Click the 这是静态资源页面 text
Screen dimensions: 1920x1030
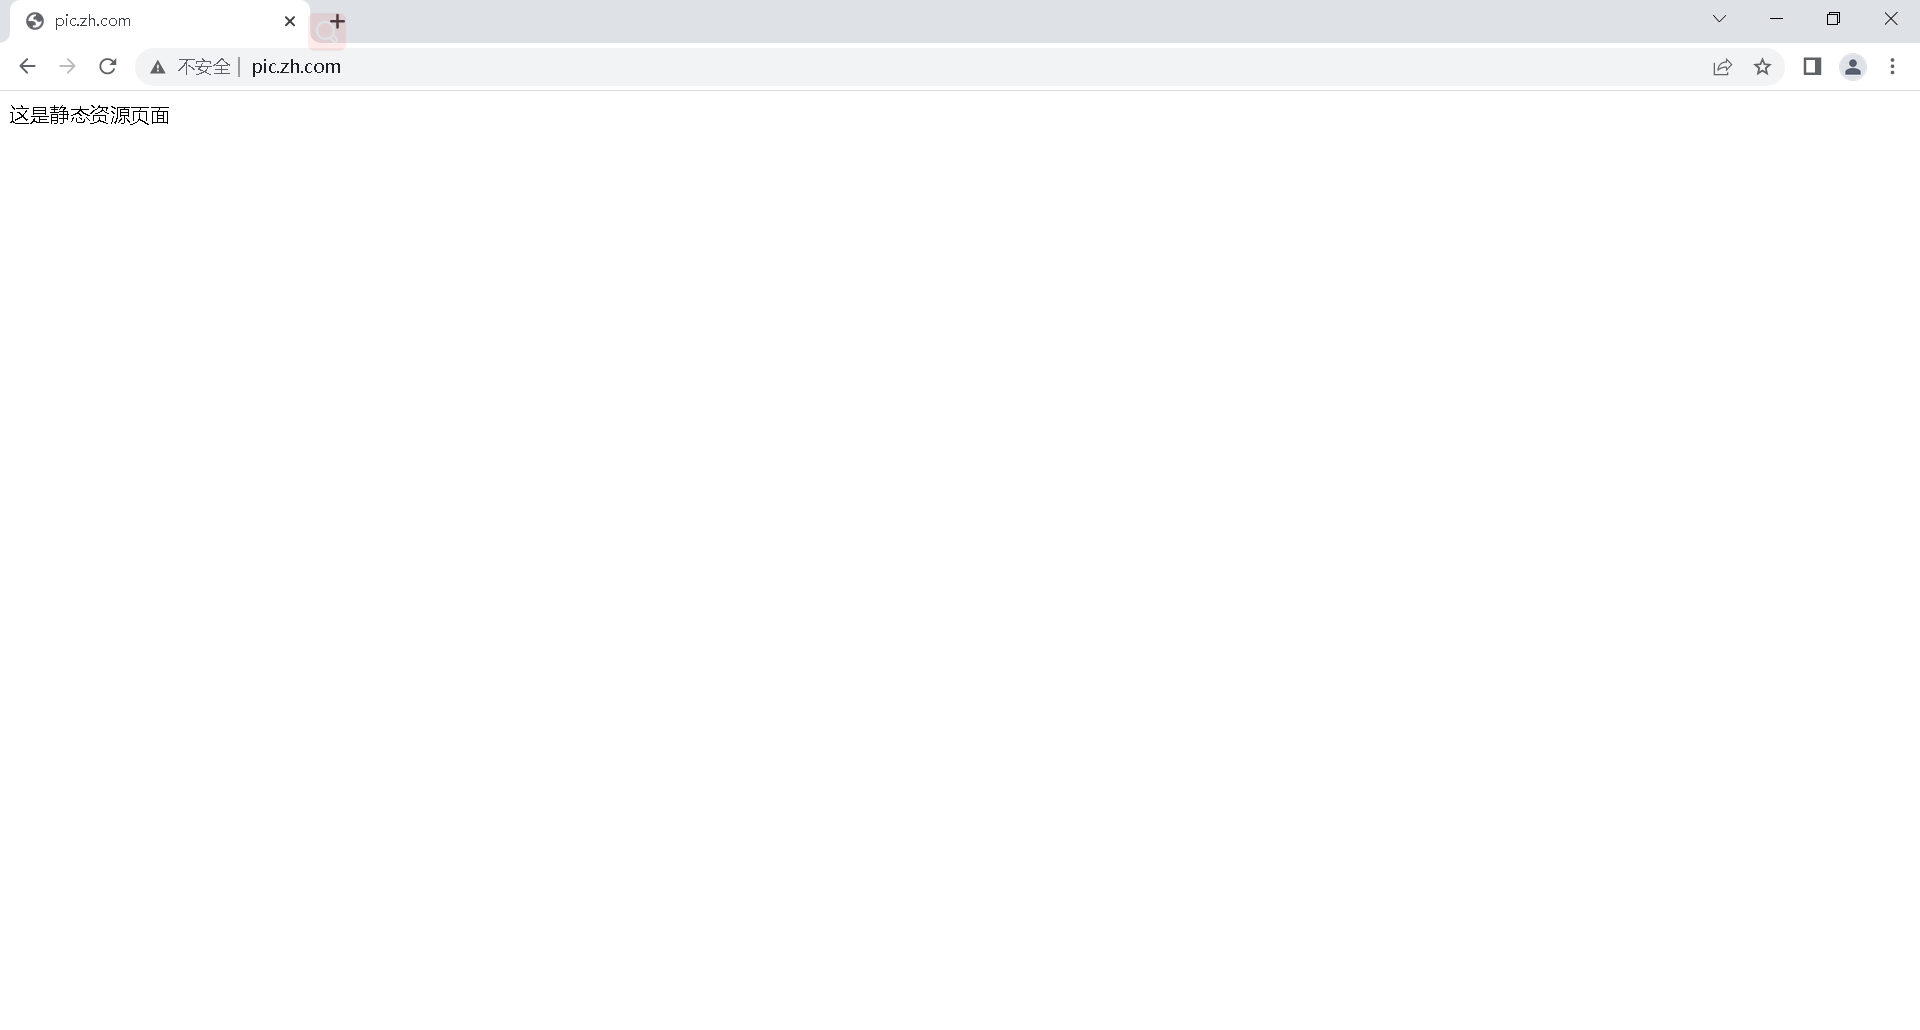tap(90, 116)
